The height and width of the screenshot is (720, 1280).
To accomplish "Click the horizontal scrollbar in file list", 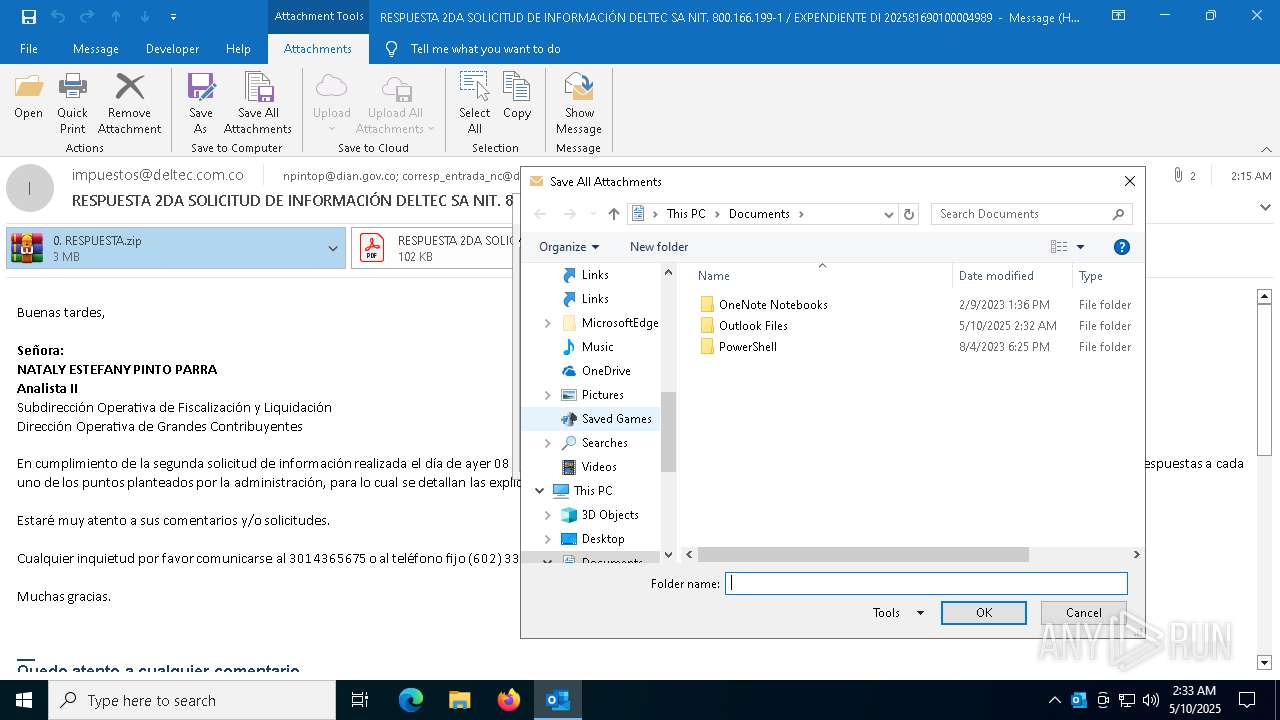I will (863, 554).
